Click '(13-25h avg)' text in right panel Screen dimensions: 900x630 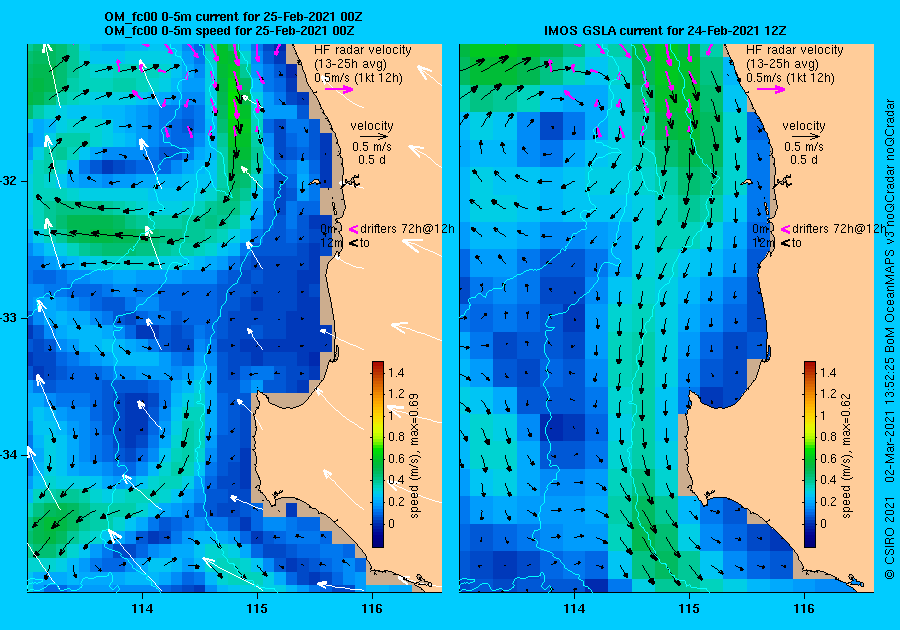(782, 64)
